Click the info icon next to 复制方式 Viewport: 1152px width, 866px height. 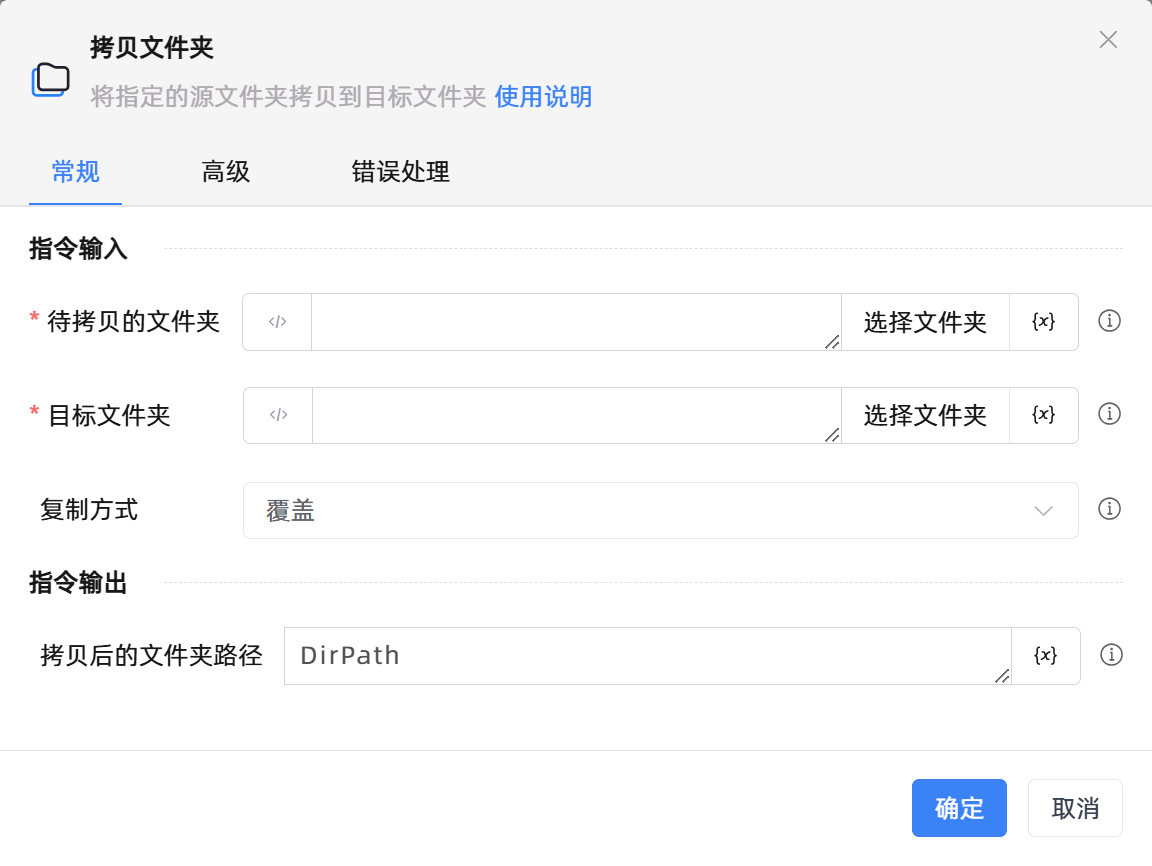[1109, 509]
